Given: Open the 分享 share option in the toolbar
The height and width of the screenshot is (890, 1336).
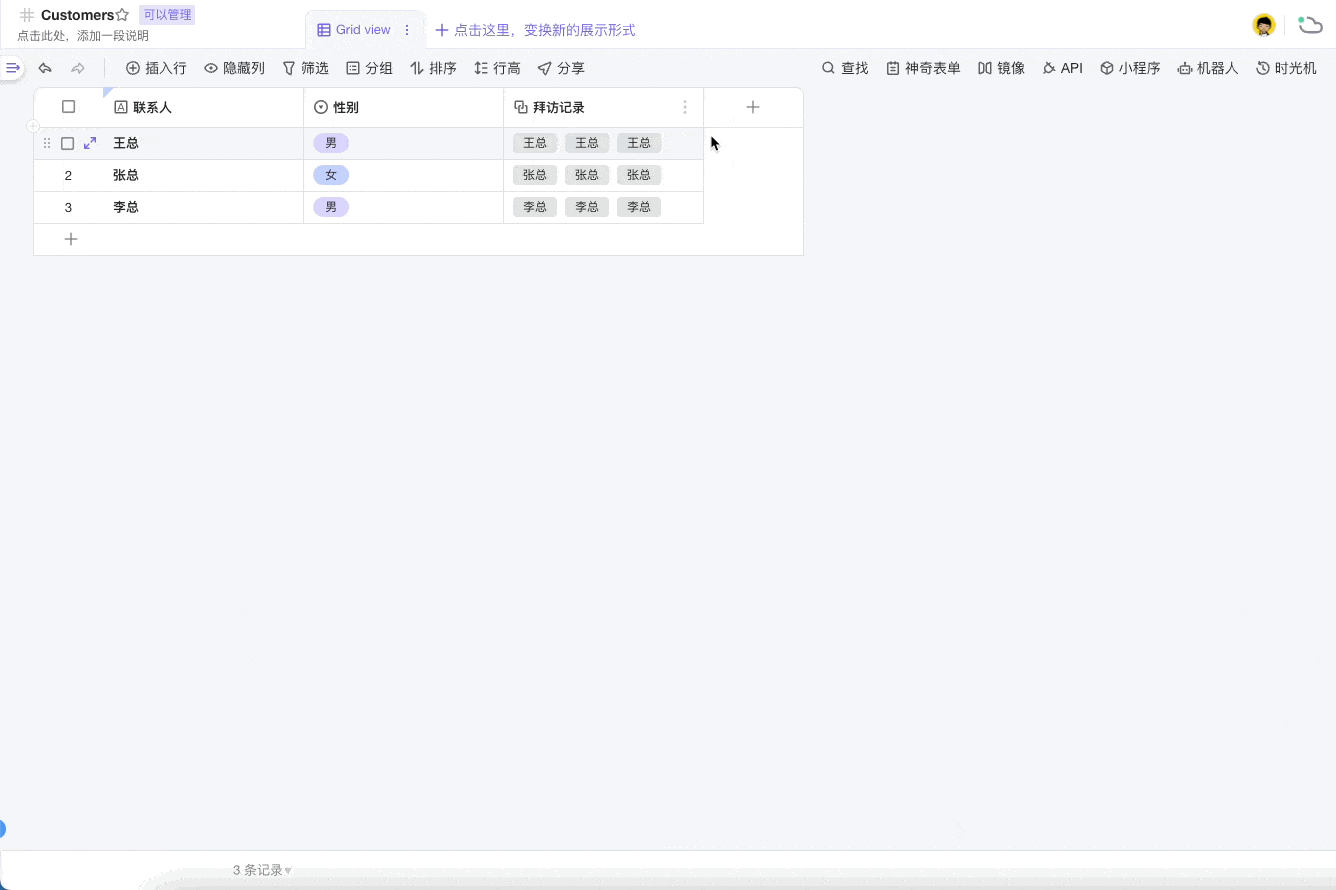Looking at the screenshot, I should click(561, 68).
